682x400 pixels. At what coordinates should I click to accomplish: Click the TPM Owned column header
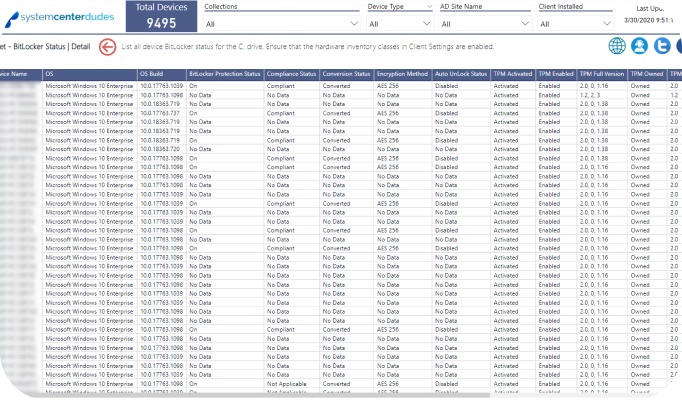pos(647,74)
